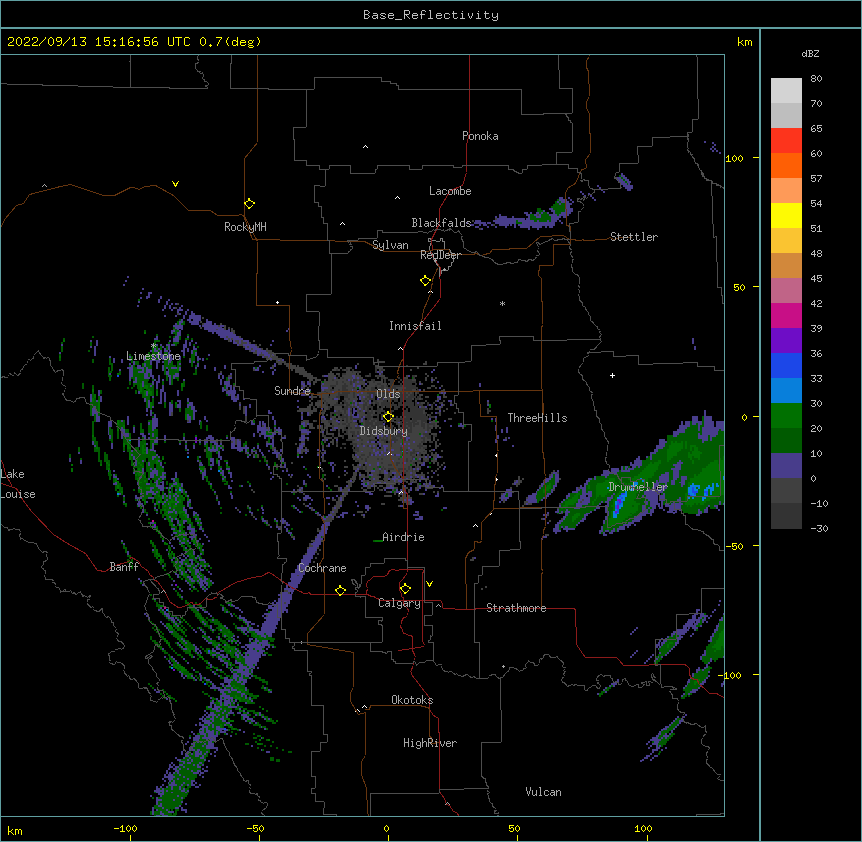Click the ThreeHills label
The image size is (862, 842).
pyautogui.click(x=537, y=418)
